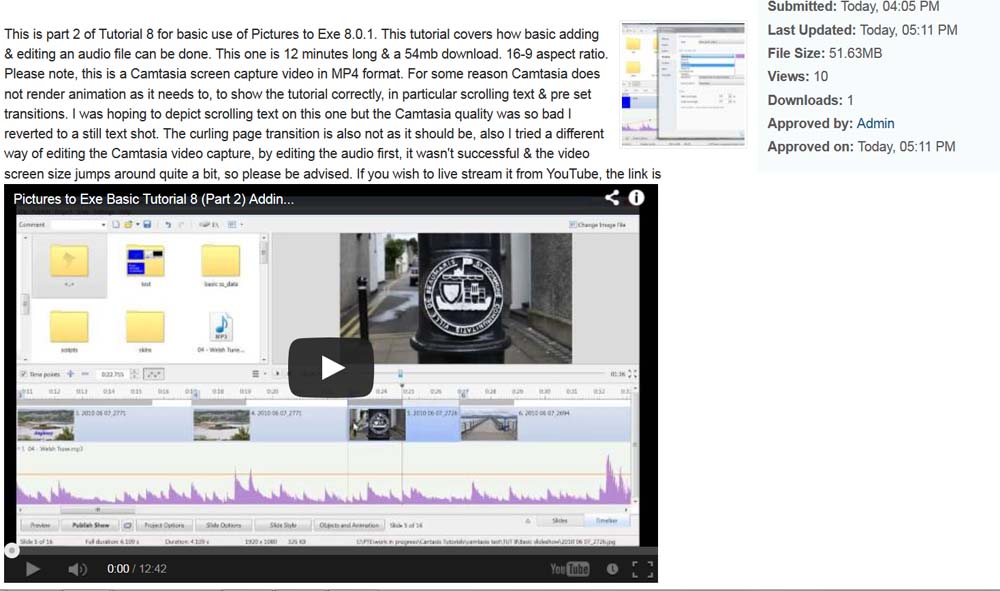The height and width of the screenshot is (591, 1000).
Task: Select "Approved on: Today, 05:11 PM" text
Action: pos(861,147)
